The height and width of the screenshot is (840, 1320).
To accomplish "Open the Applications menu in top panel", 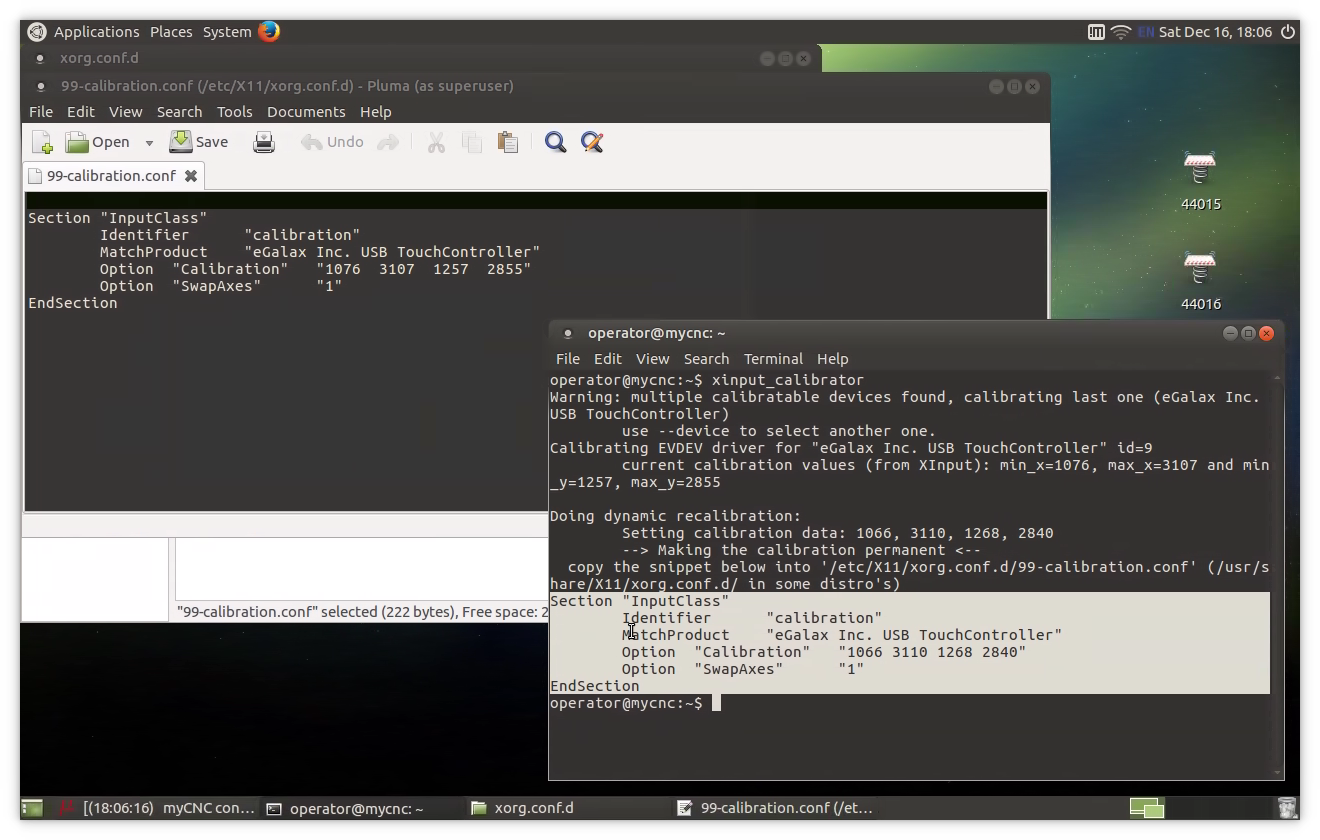I will 96,32.
